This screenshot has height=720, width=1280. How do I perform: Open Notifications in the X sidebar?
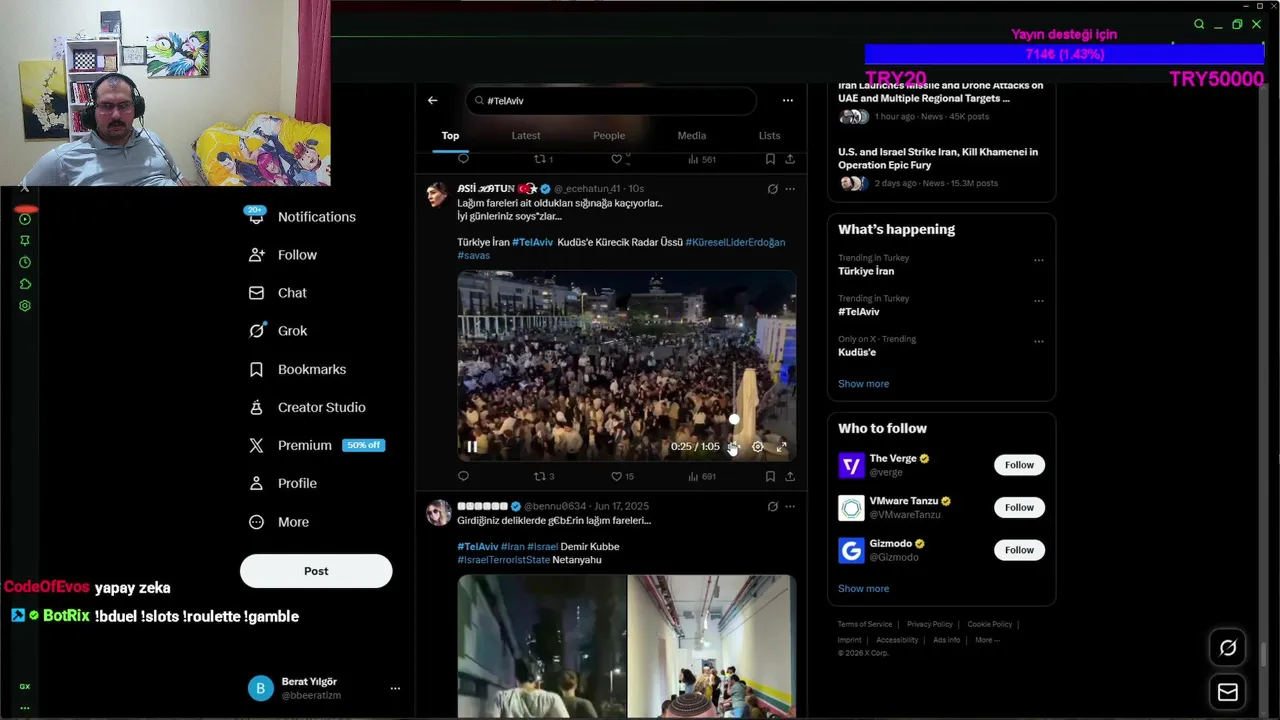(302, 217)
